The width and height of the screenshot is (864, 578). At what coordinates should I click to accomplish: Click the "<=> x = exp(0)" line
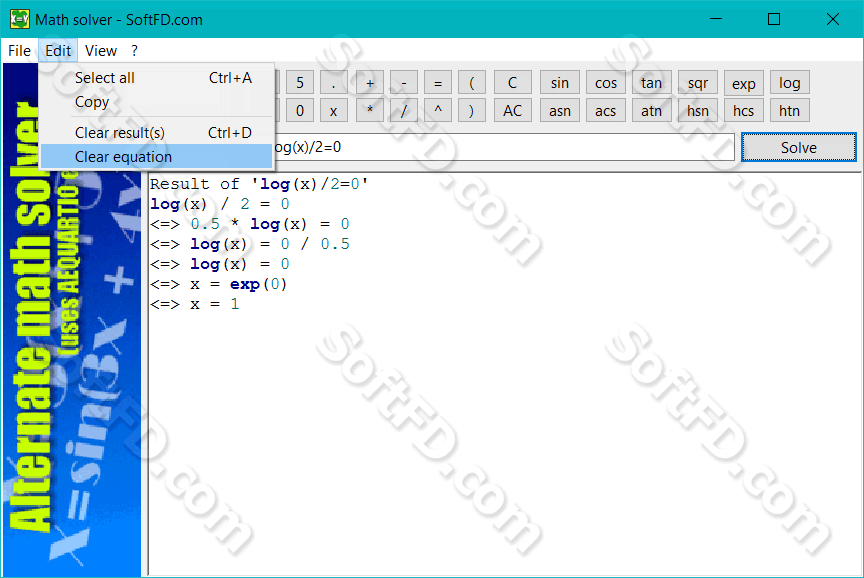point(219,284)
